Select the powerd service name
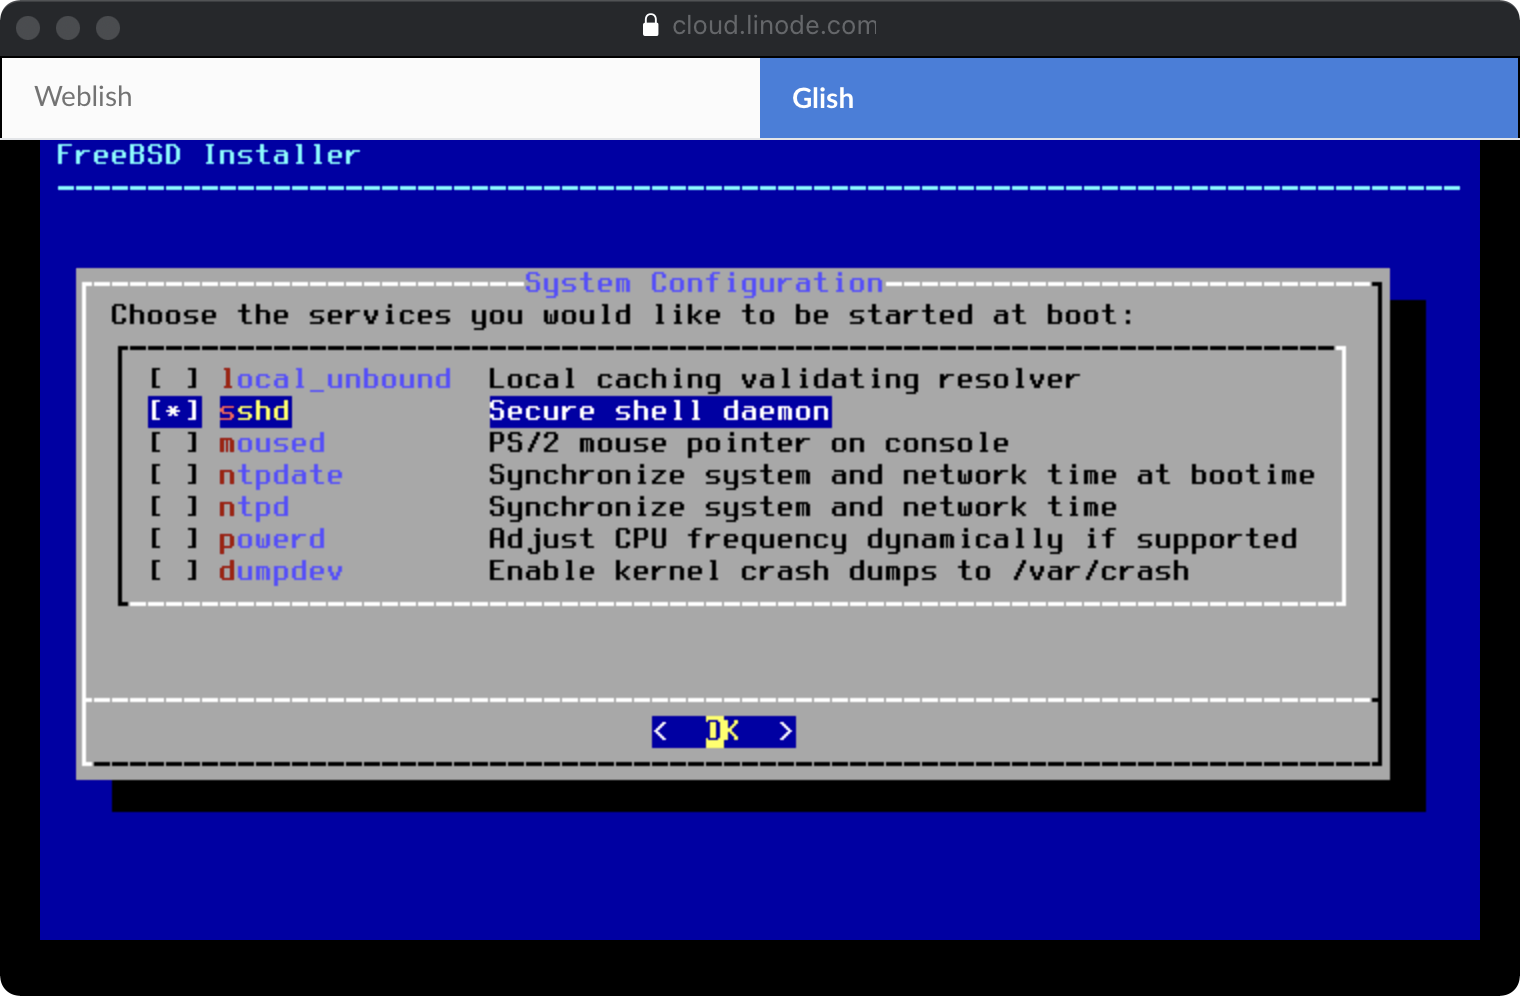 tap(272, 539)
